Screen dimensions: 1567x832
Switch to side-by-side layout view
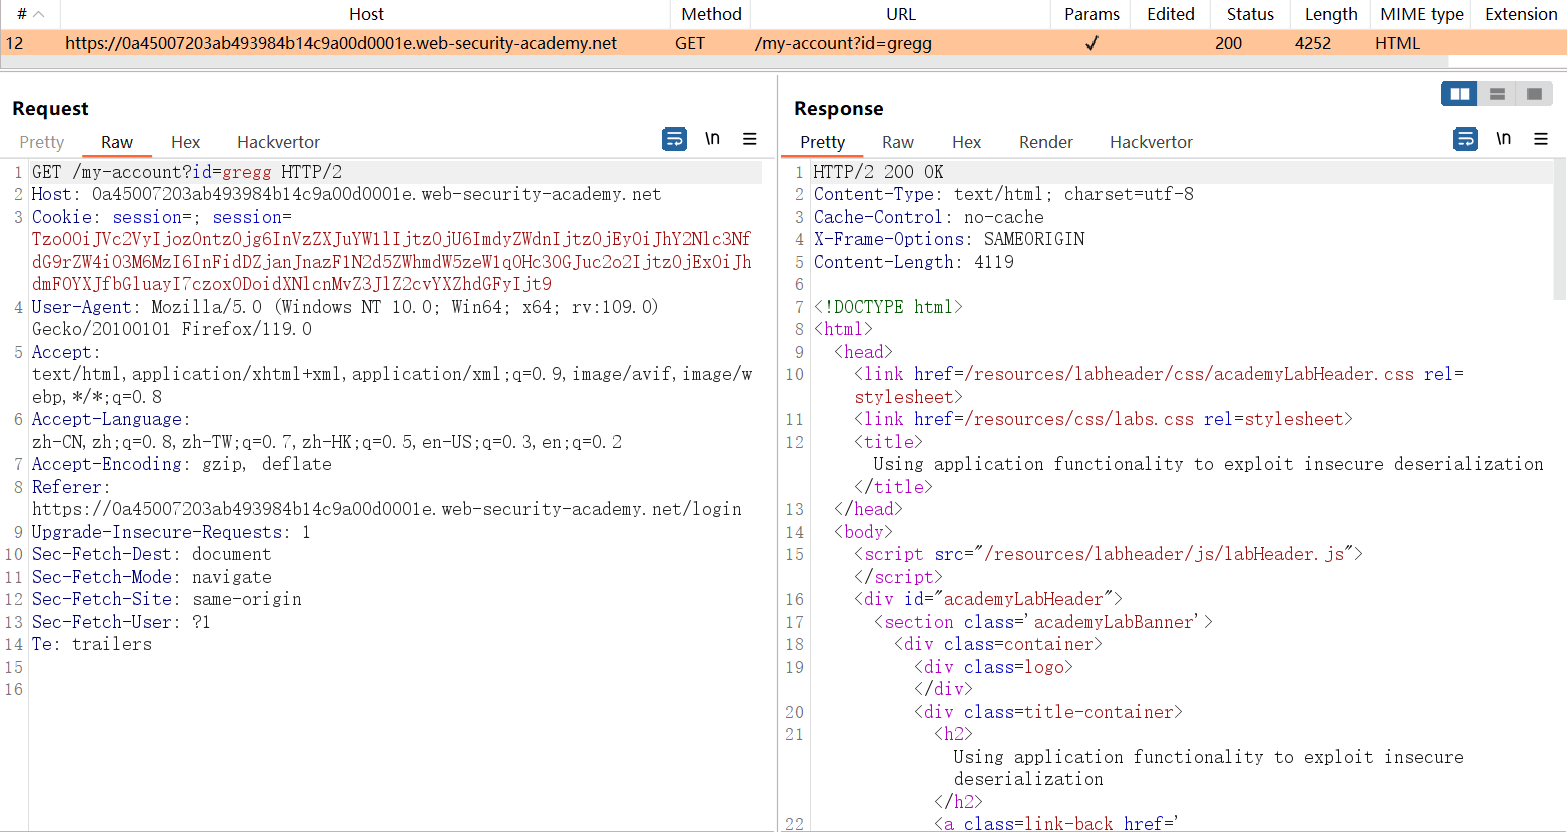1459,94
